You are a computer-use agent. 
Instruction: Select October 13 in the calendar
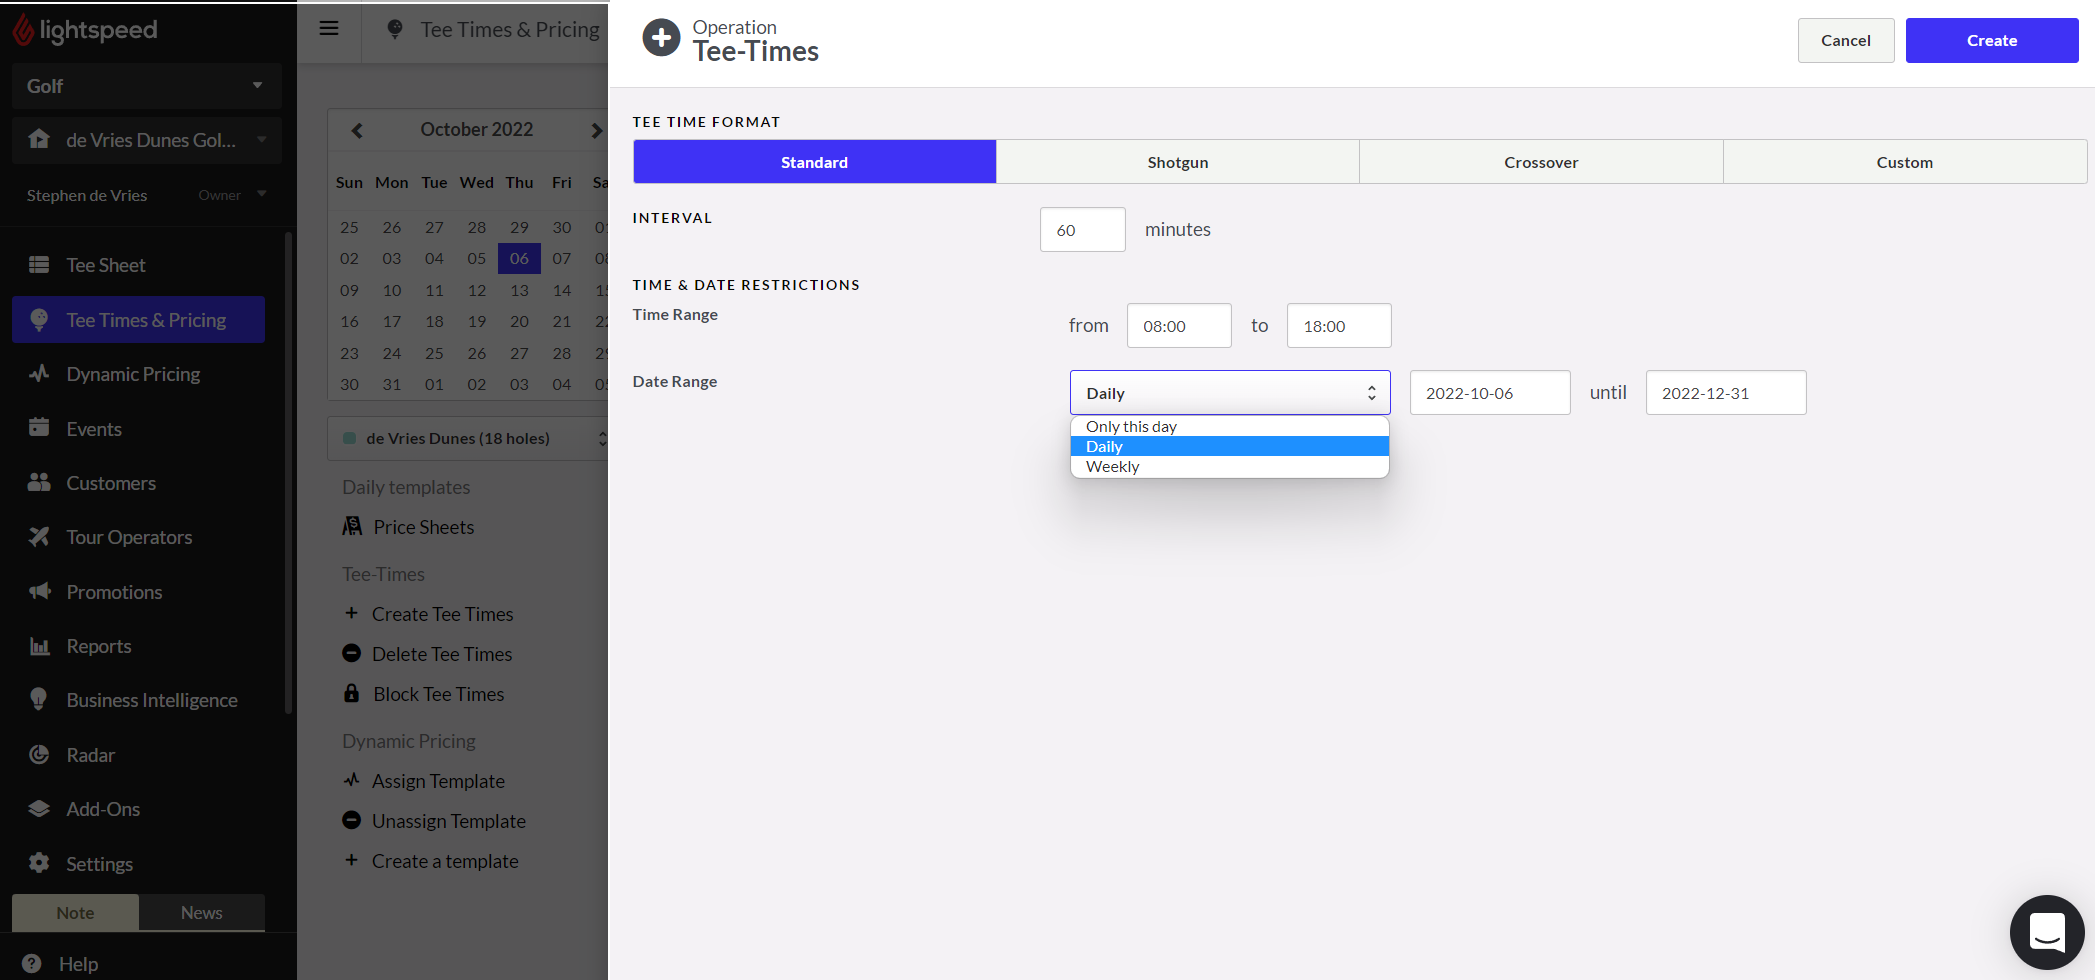coord(519,290)
